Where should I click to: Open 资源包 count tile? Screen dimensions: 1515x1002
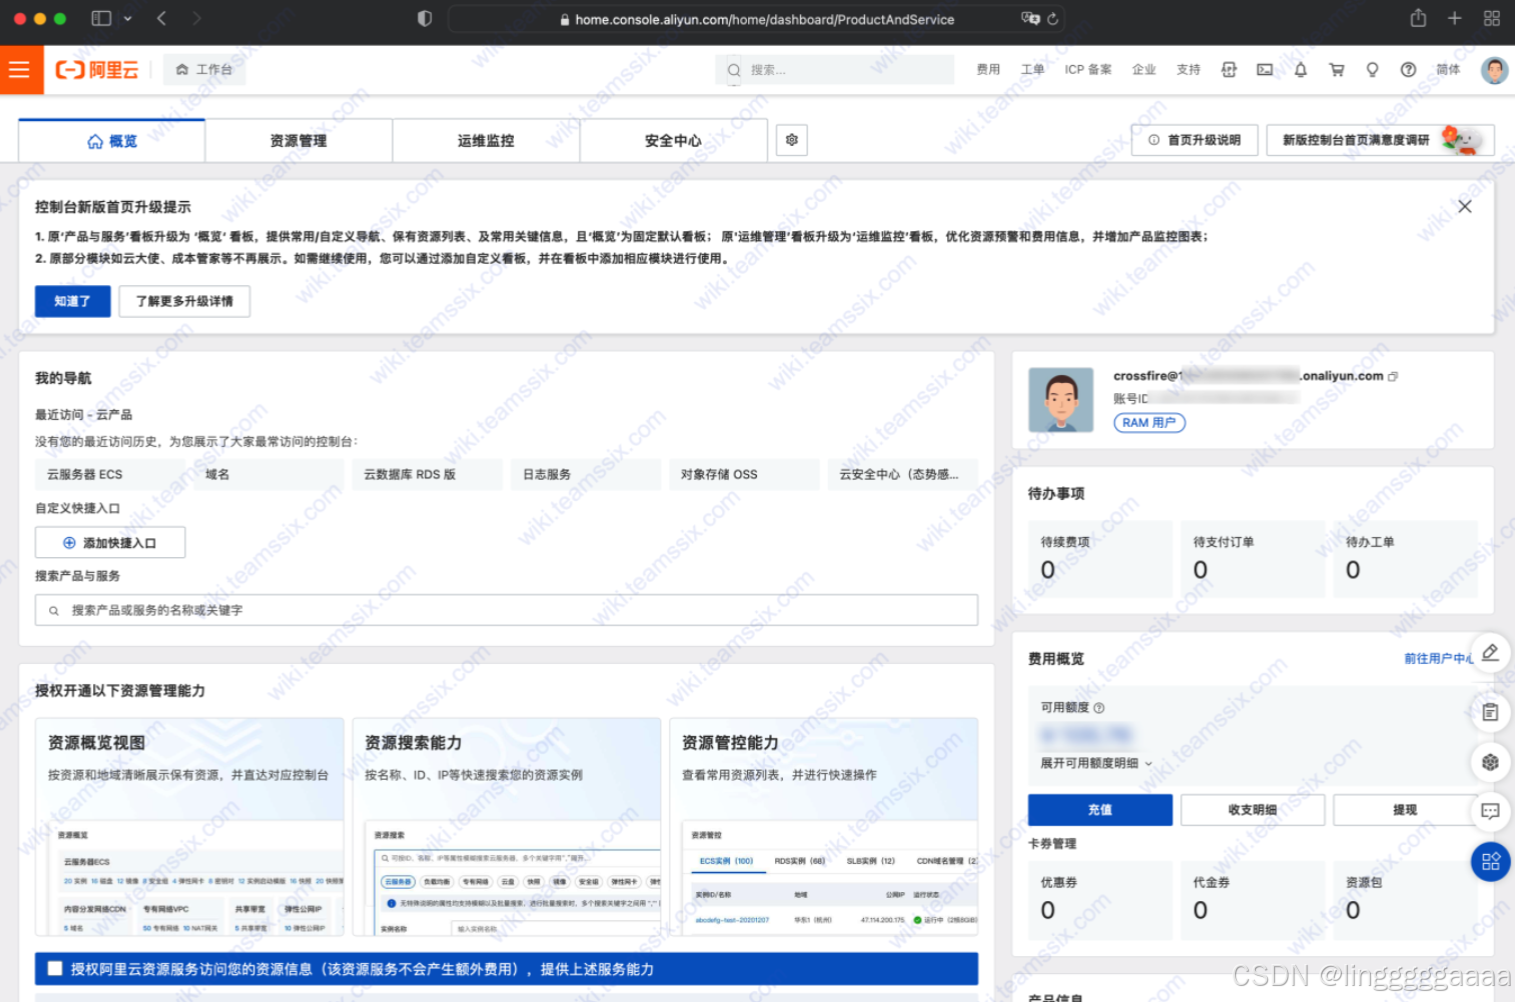point(1405,900)
